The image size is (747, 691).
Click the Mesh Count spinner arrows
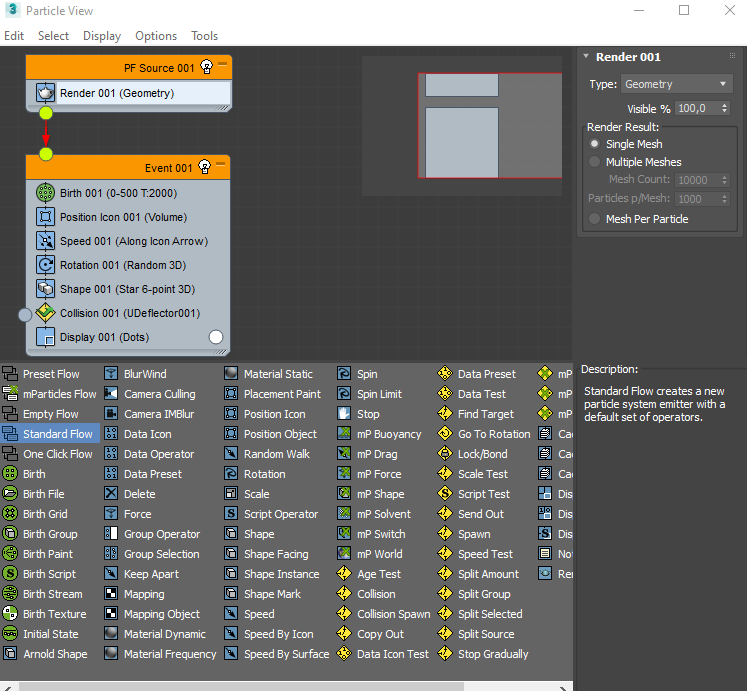(725, 180)
